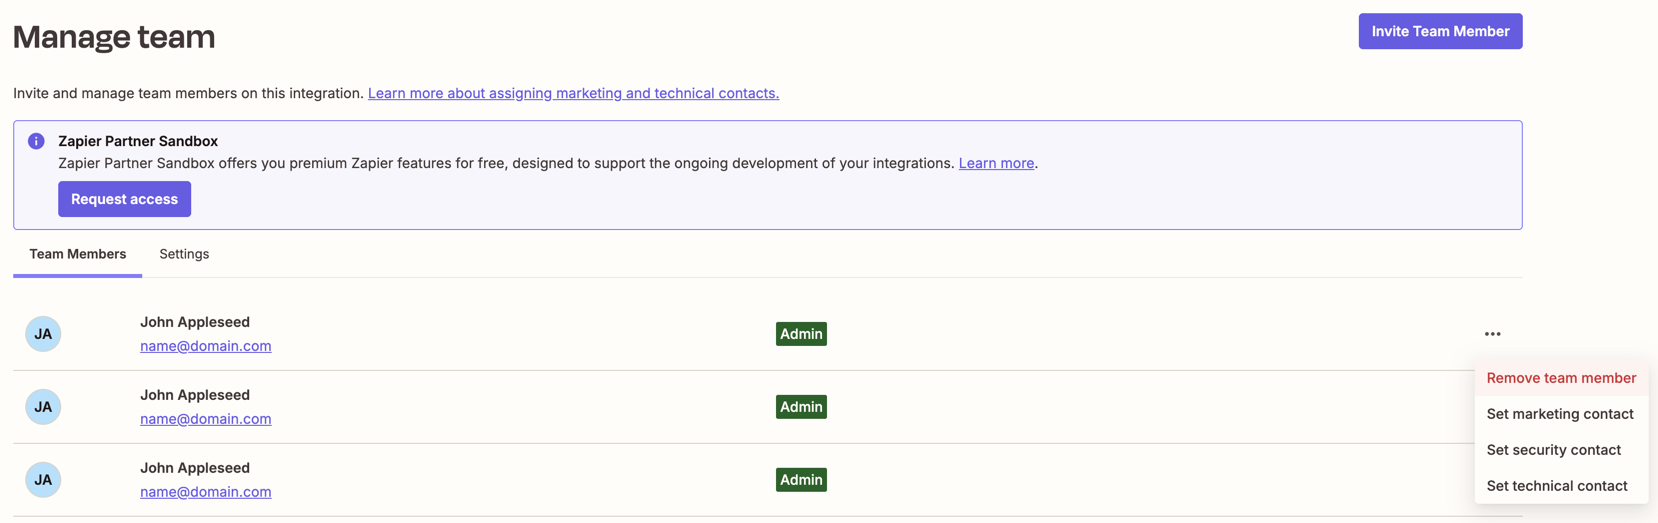Choose Set security contact
This screenshot has width=1658, height=523.
(x=1553, y=450)
